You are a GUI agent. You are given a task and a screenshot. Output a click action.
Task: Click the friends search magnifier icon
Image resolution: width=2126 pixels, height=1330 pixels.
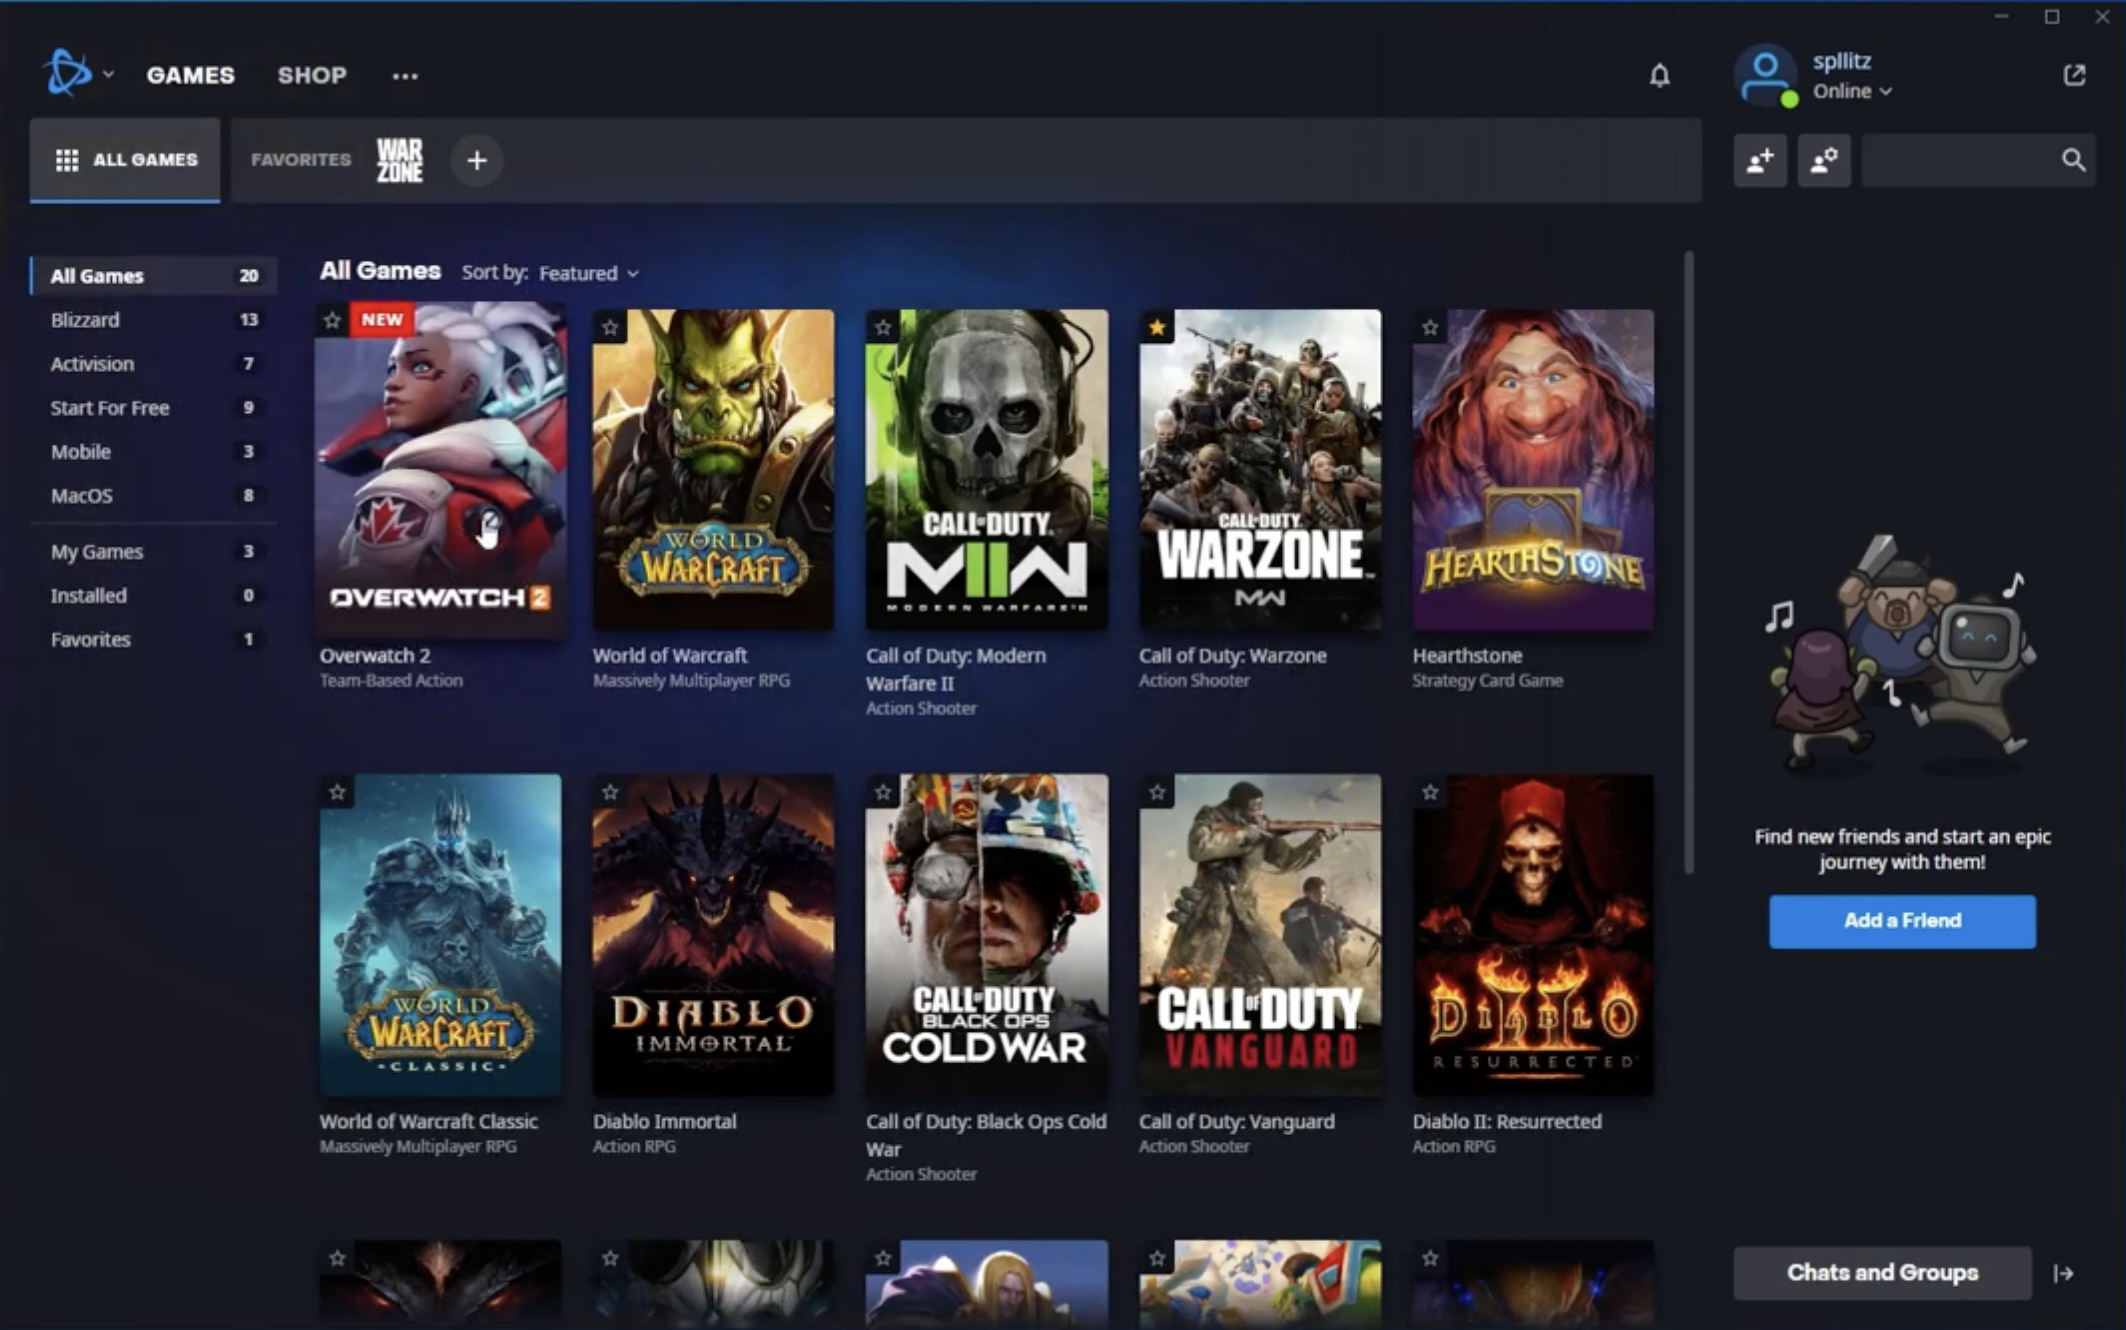[2073, 160]
